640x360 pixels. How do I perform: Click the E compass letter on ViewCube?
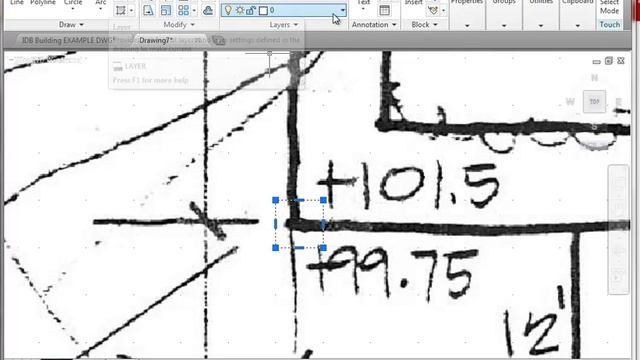click(619, 102)
